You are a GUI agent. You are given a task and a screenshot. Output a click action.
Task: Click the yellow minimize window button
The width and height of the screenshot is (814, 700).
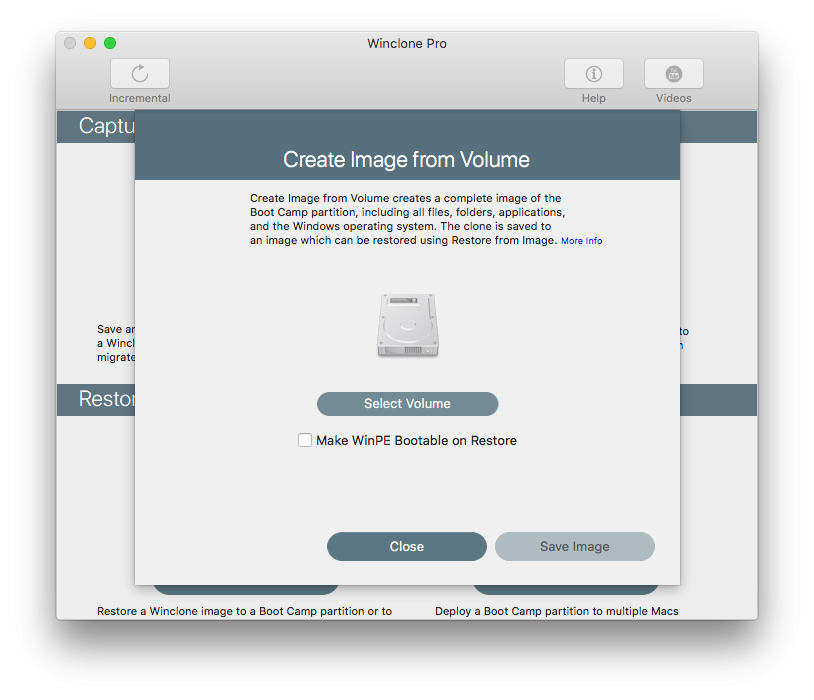(x=90, y=43)
